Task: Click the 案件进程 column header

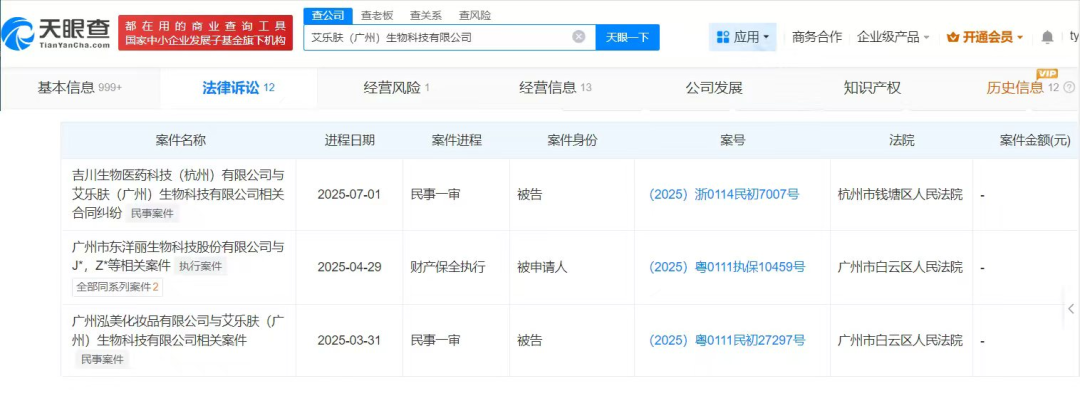Action: [x=457, y=140]
